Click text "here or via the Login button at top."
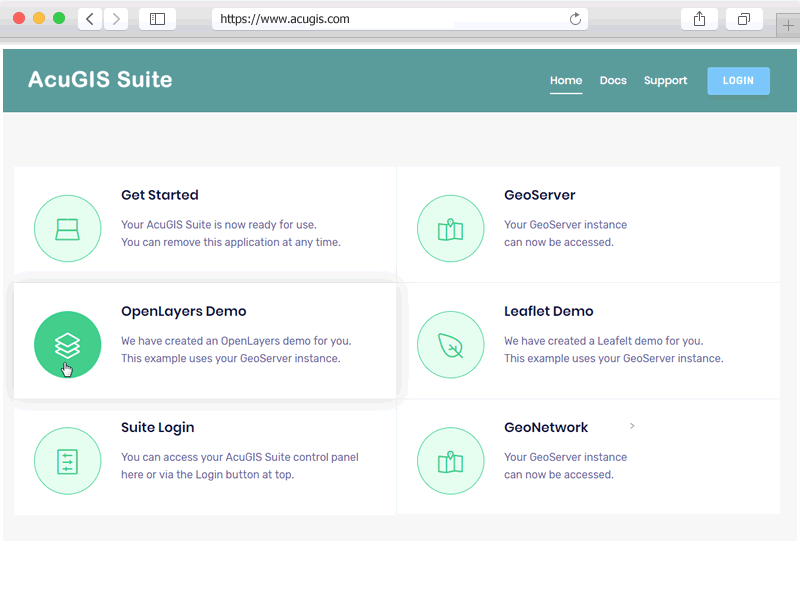 point(208,475)
